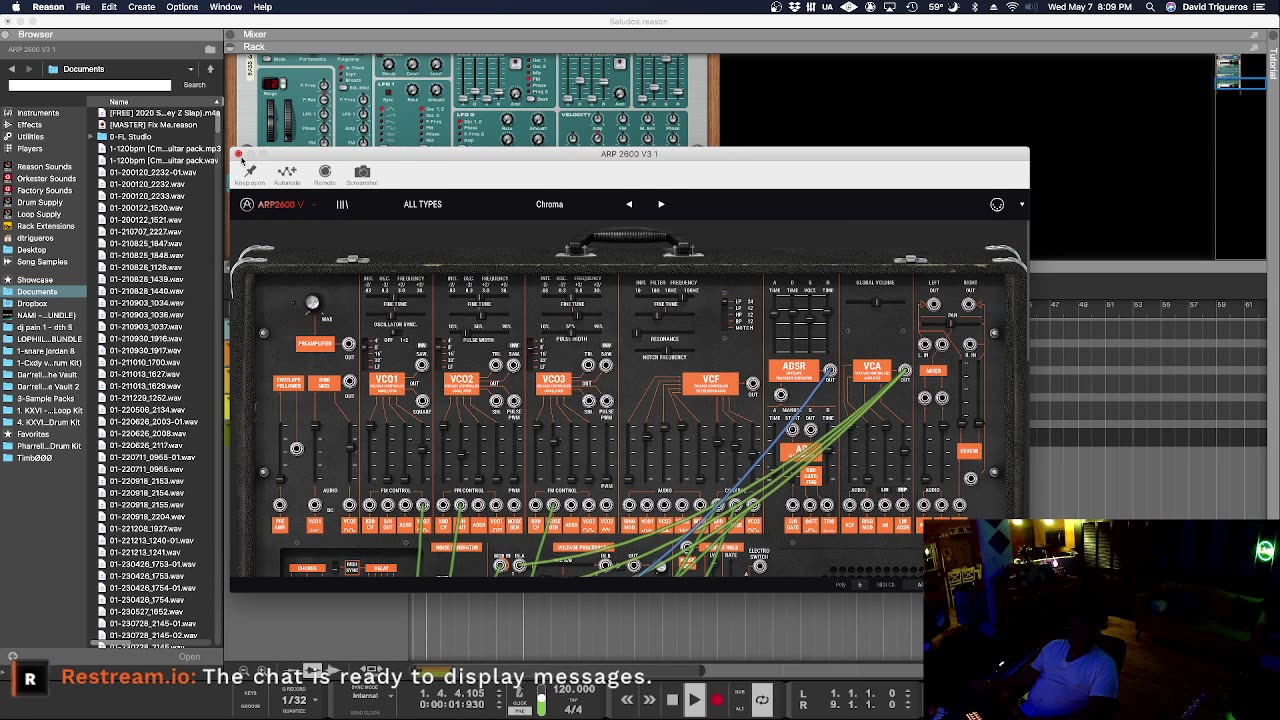Open Loop Supply location
Viewport: 1280px width, 720px height.
pos(39,215)
